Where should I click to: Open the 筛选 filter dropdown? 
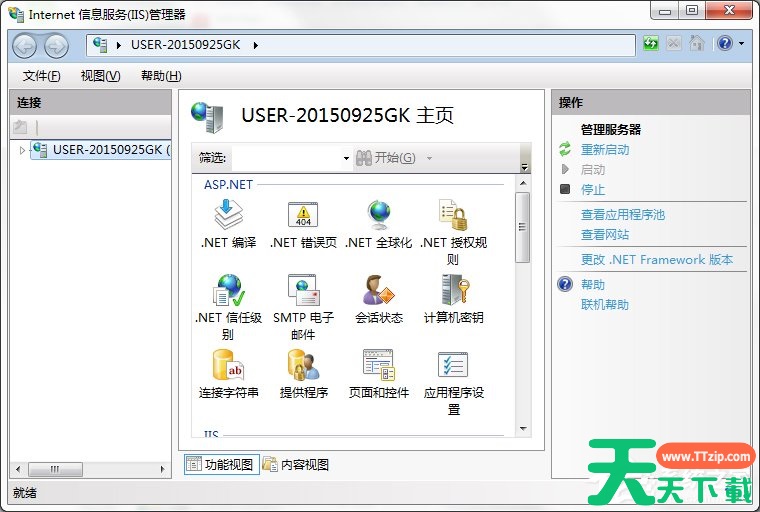click(x=346, y=158)
